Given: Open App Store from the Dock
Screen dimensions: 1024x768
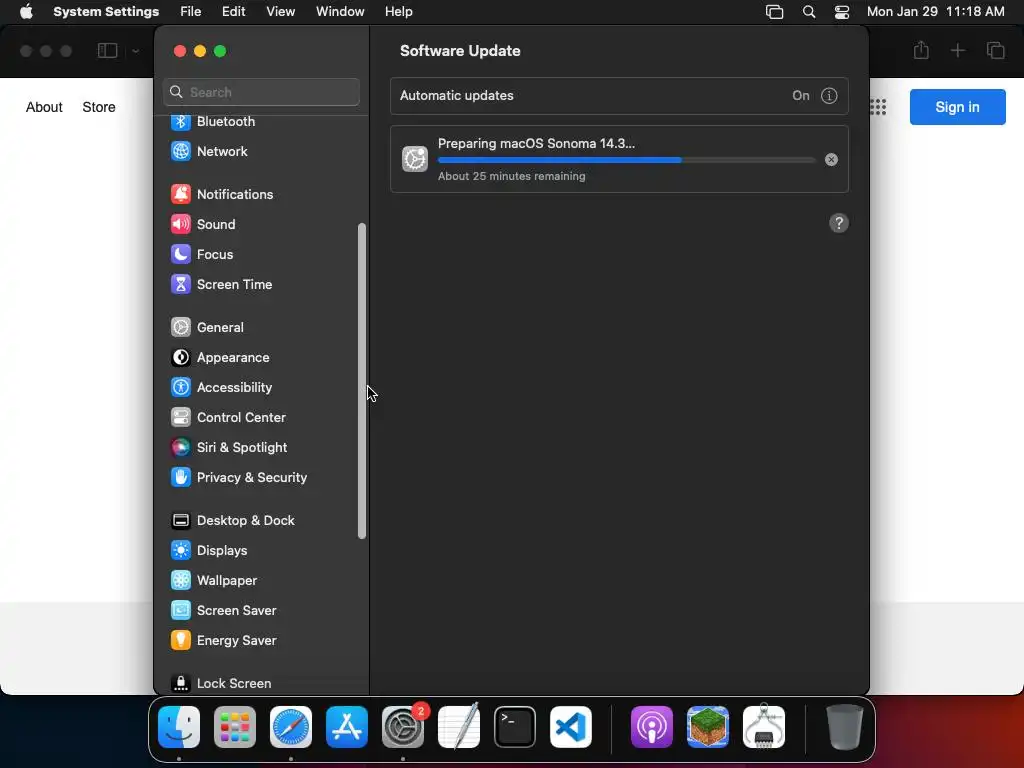Looking at the screenshot, I should tap(347, 727).
